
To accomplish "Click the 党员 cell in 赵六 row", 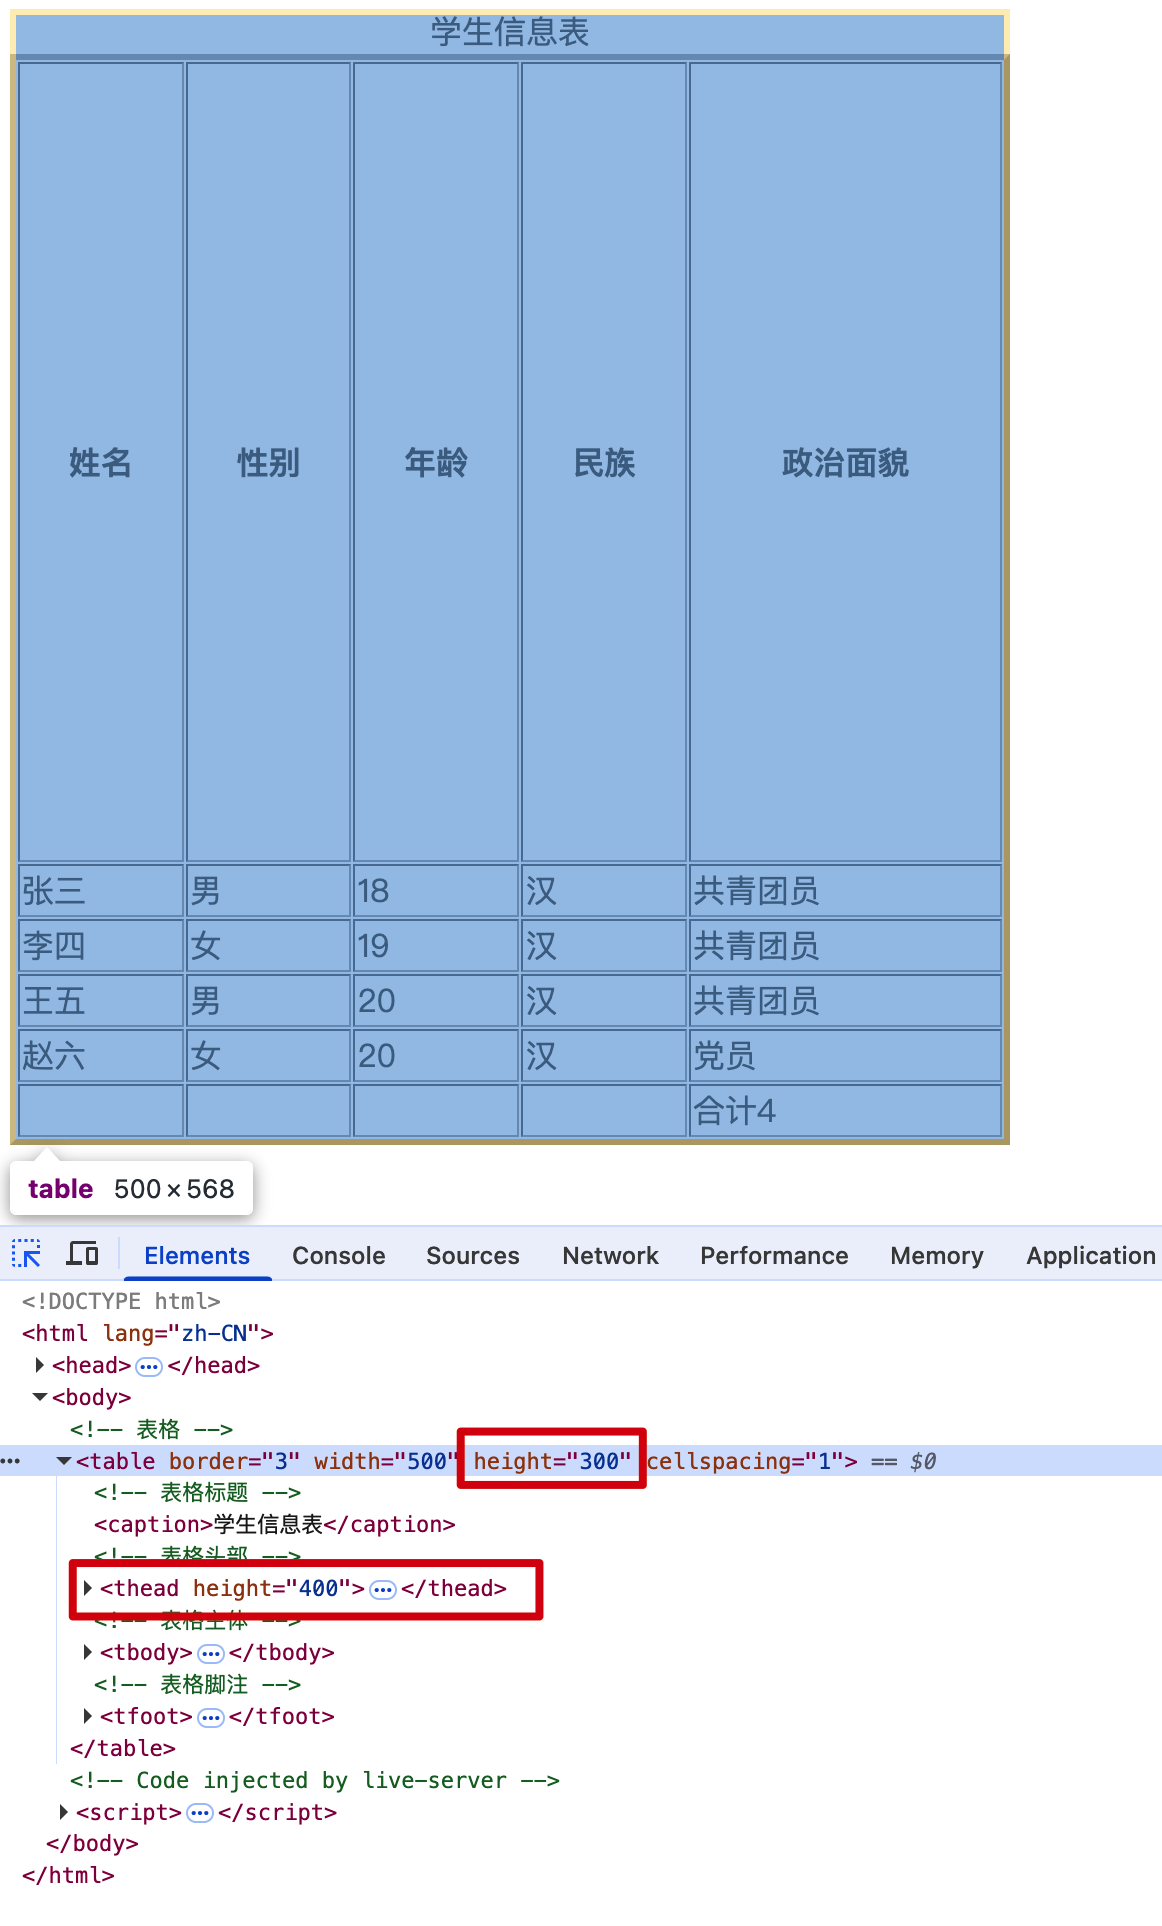I will [x=846, y=1056].
